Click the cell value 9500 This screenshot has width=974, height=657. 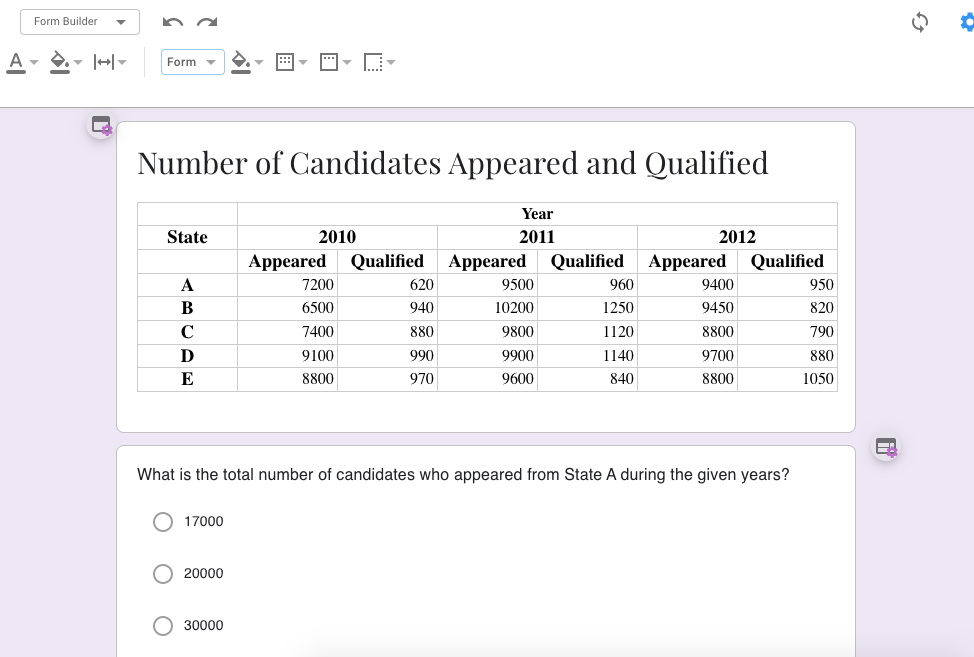(518, 285)
